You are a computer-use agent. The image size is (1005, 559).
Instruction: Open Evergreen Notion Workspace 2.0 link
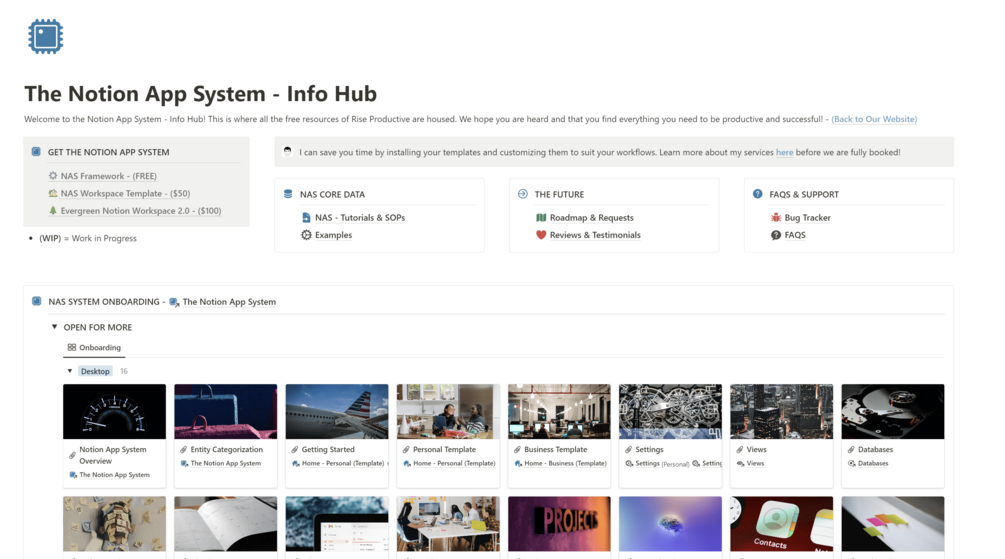[141, 210]
